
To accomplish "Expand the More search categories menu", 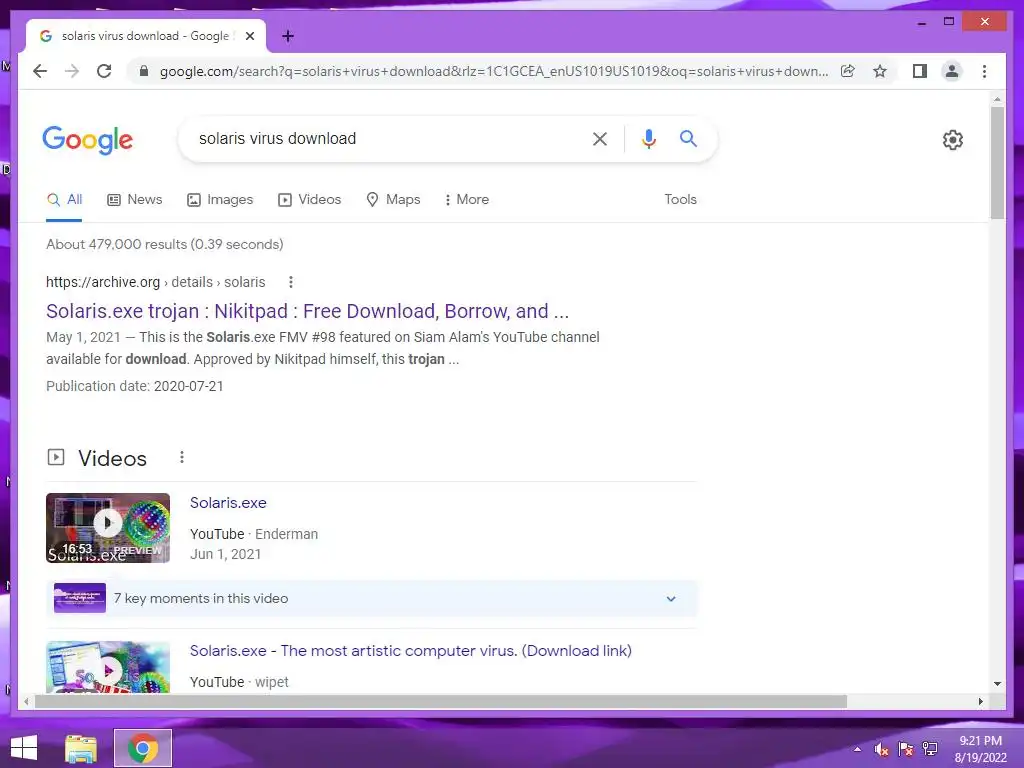I will [x=466, y=199].
